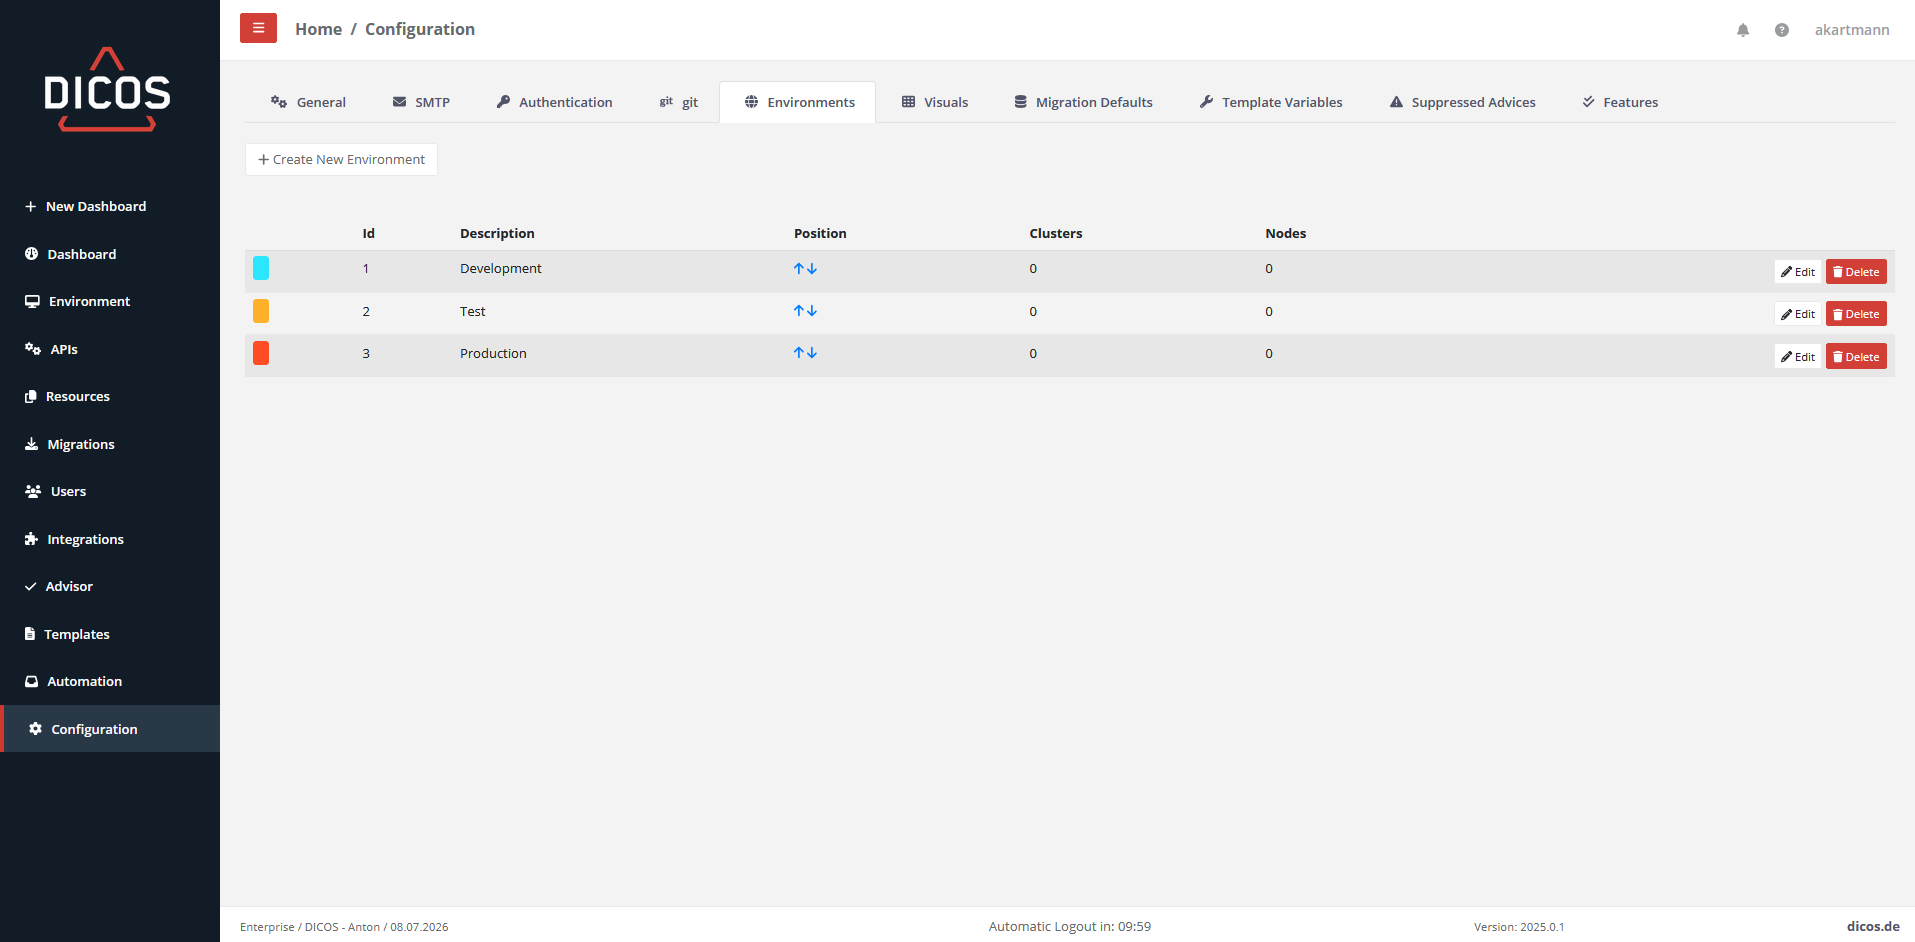Open the Template Variables tab
1915x942 pixels.
click(1271, 102)
